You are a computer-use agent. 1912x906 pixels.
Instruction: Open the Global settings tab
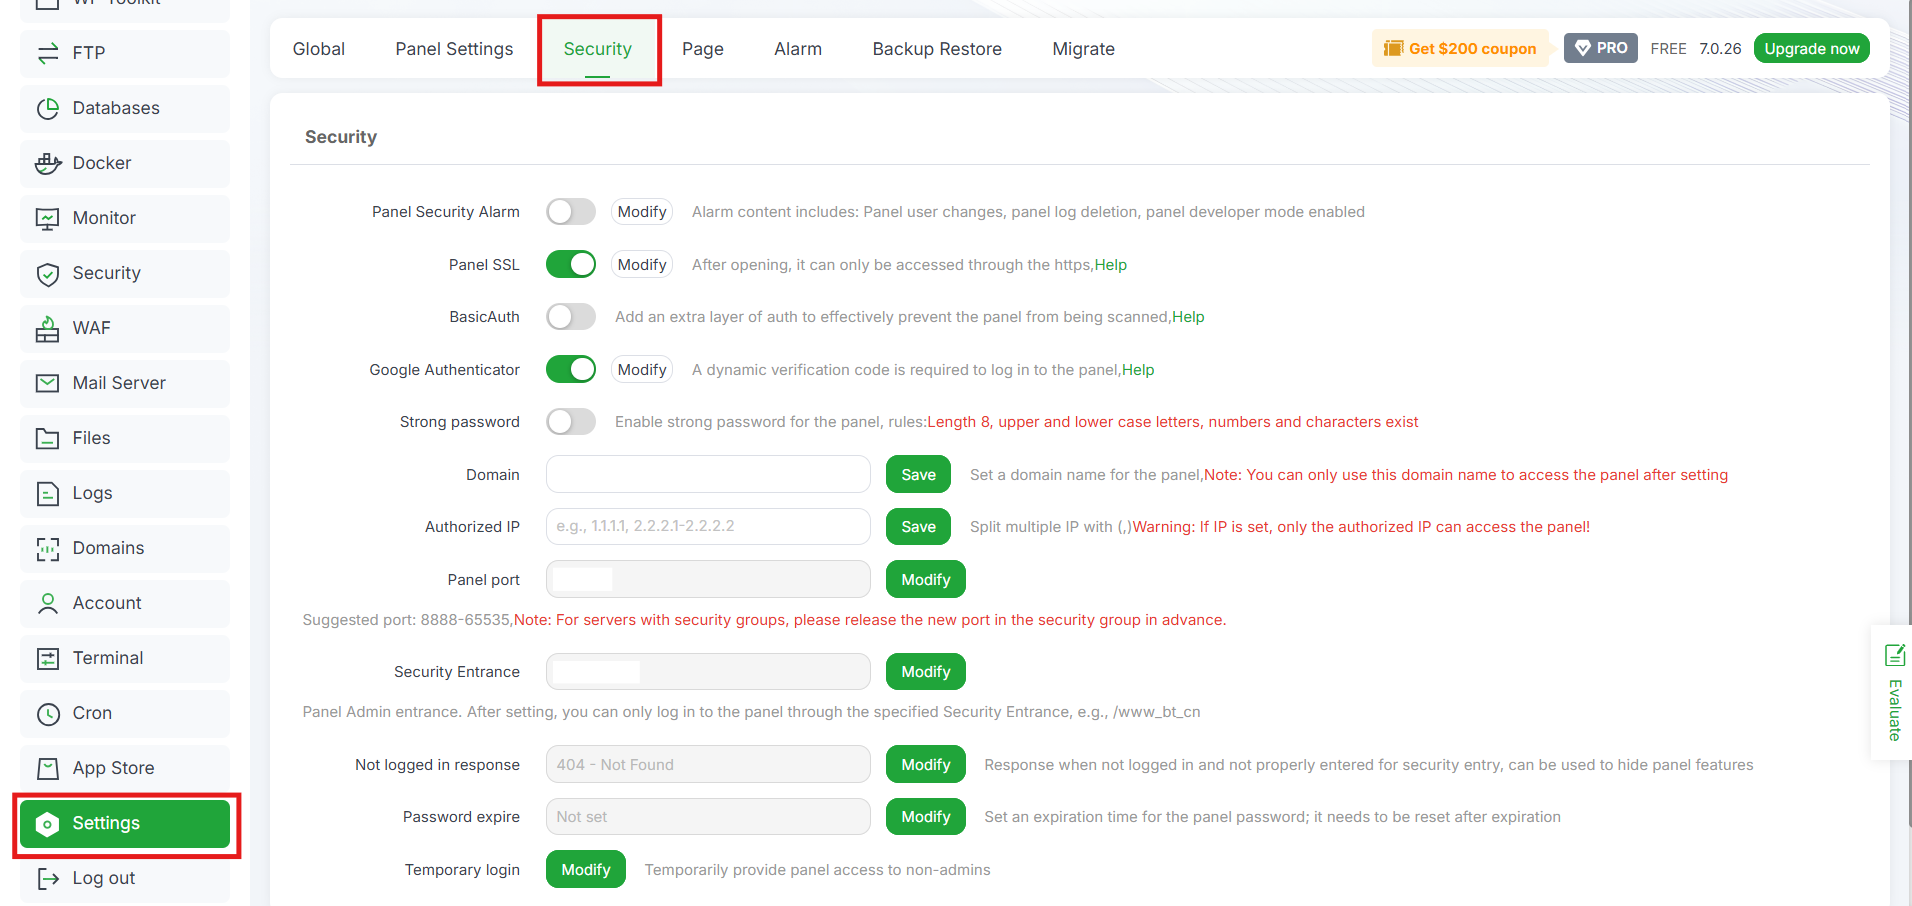coord(319,49)
